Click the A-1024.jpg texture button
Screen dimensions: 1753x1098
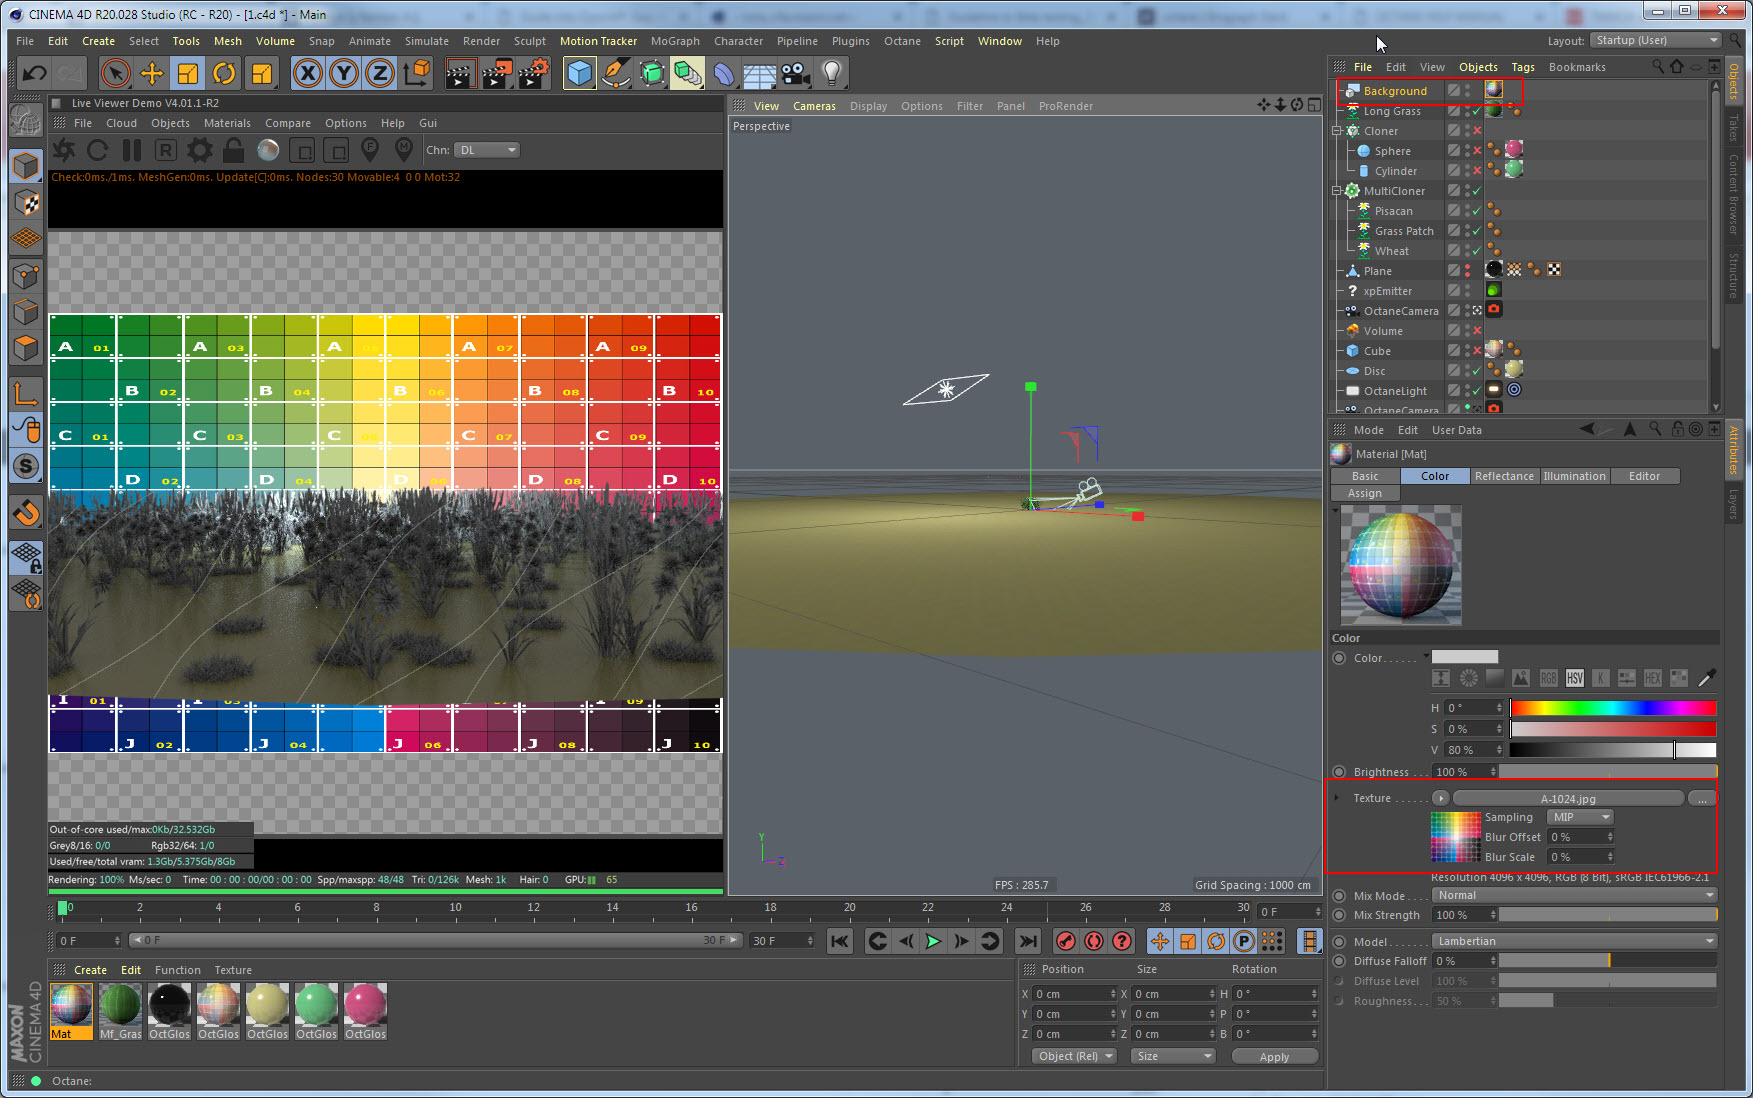pos(1568,798)
